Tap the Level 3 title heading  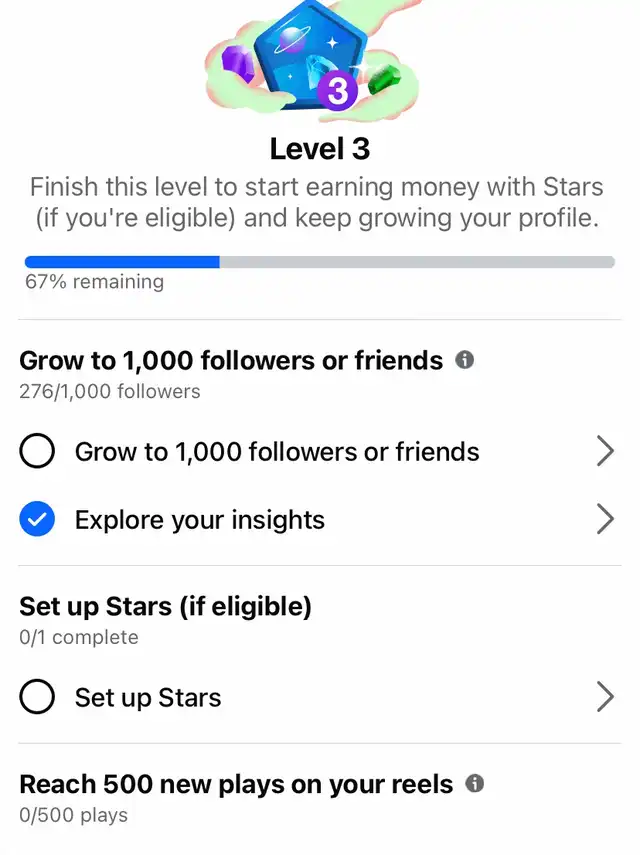tap(320, 148)
